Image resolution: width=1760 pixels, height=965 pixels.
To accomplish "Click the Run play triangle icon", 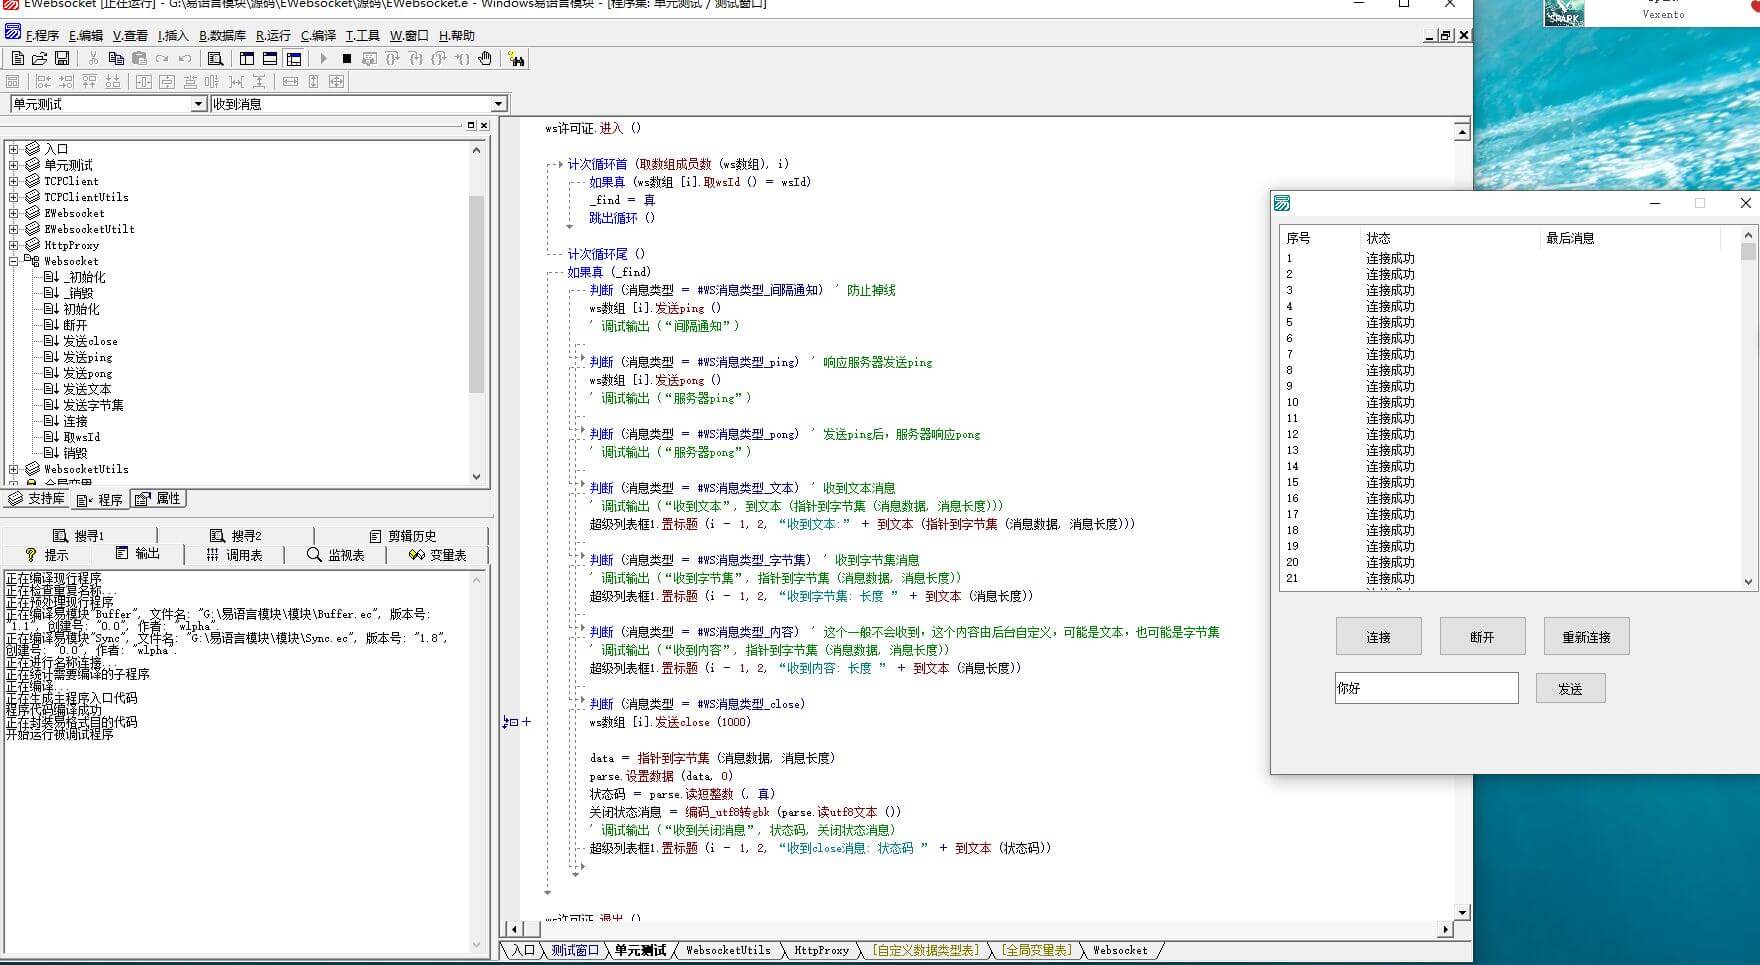I will (x=323, y=59).
